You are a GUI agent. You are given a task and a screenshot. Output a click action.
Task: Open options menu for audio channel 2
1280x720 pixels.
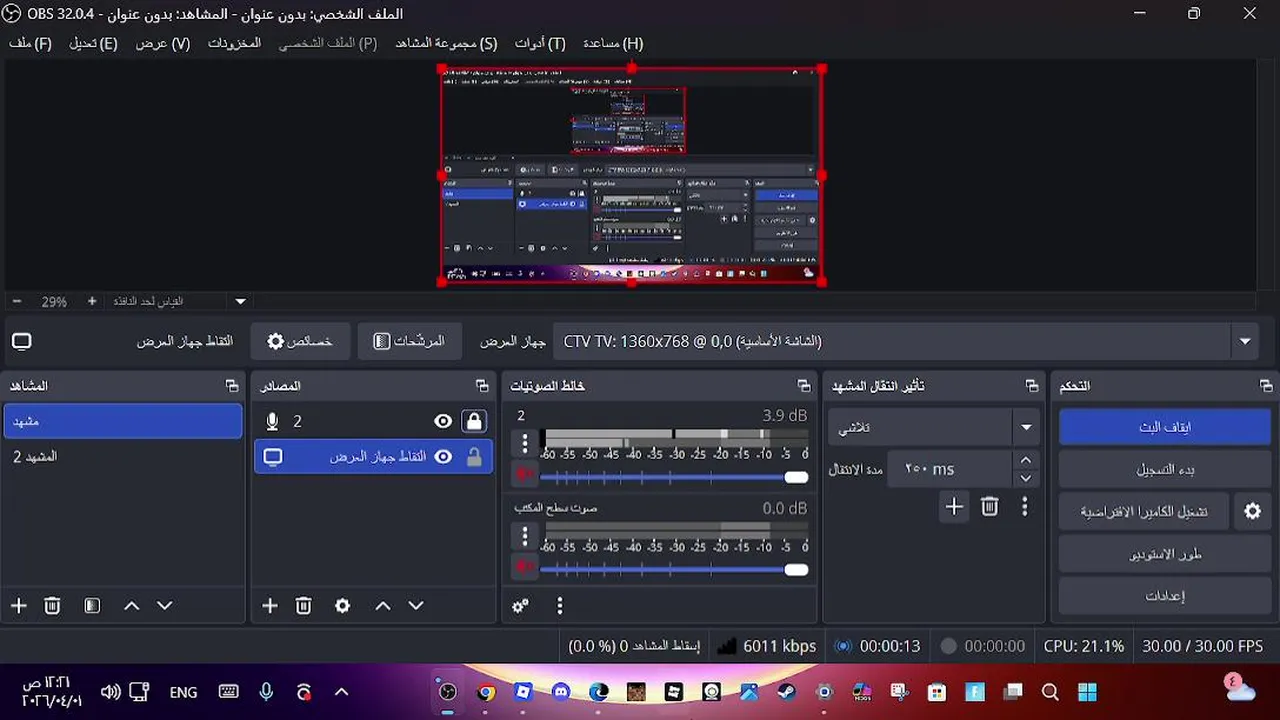524,443
